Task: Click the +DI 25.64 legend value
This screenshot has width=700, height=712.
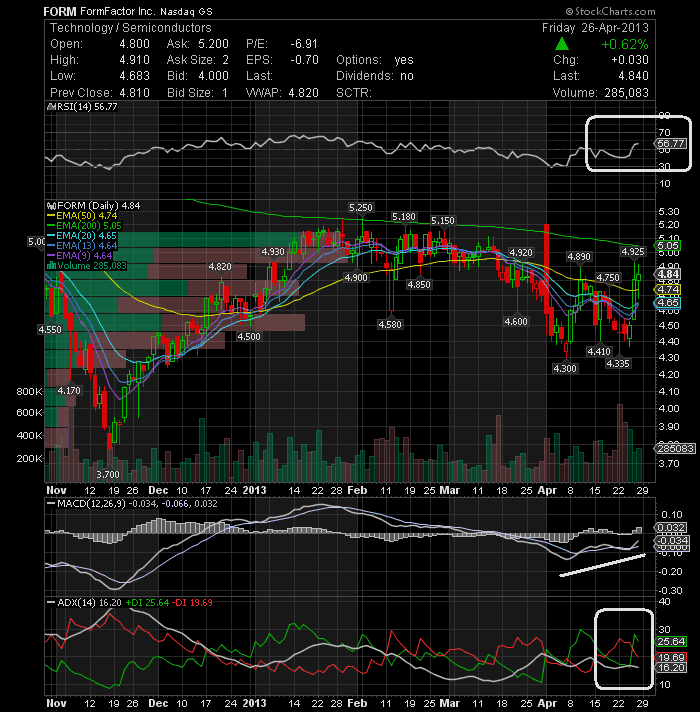Action: coord(147,603)
